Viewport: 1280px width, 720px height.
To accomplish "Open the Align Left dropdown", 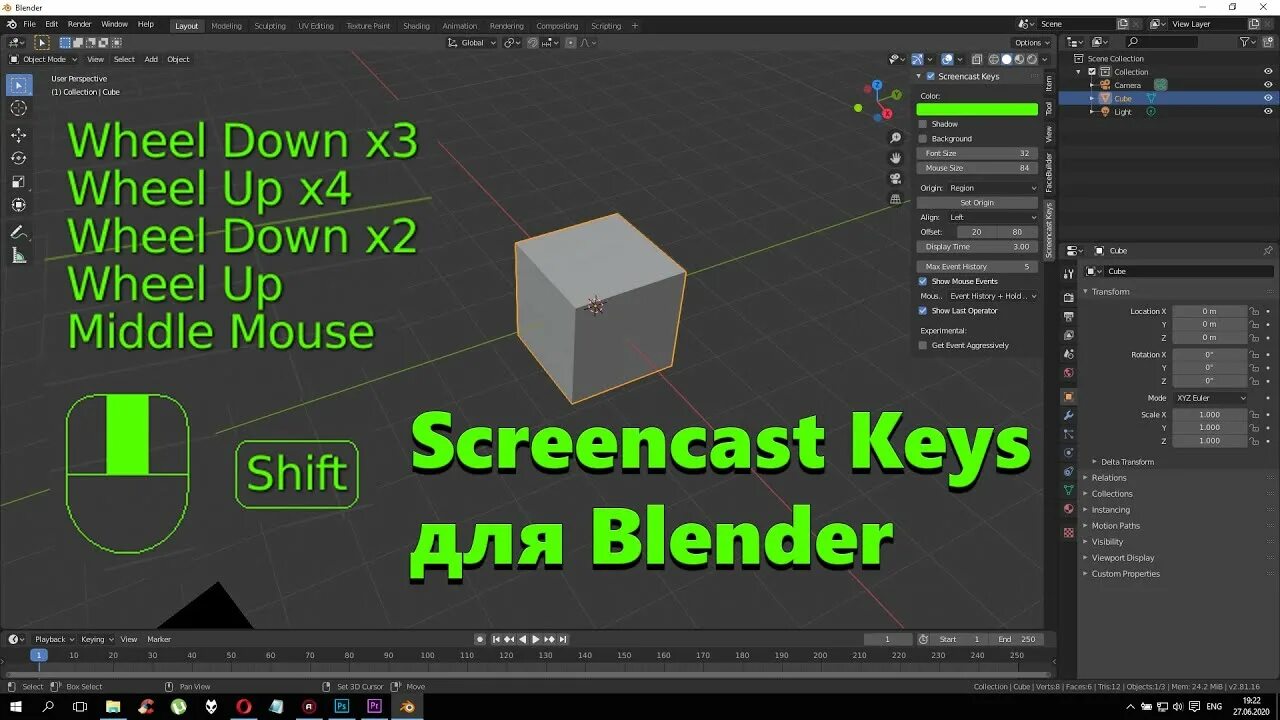I will (x=992, y=217).
